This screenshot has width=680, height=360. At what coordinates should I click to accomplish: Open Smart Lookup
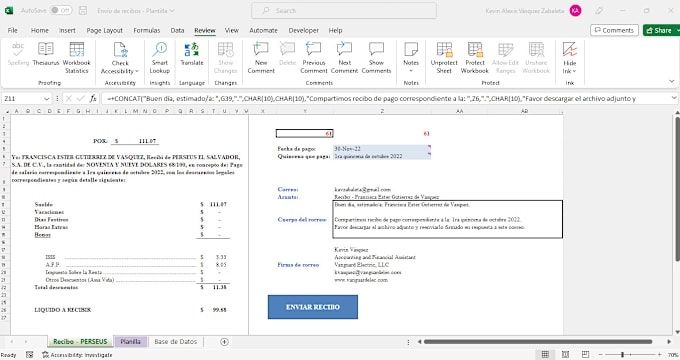point(160,58)
